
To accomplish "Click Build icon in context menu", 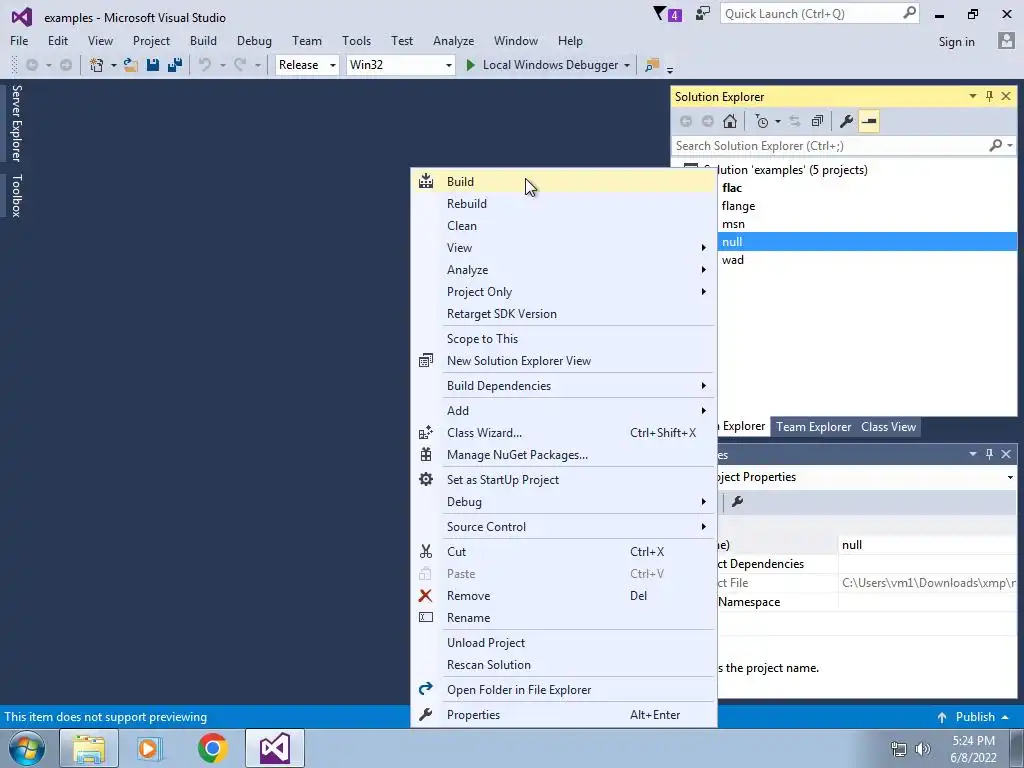I will pos(426,182).
